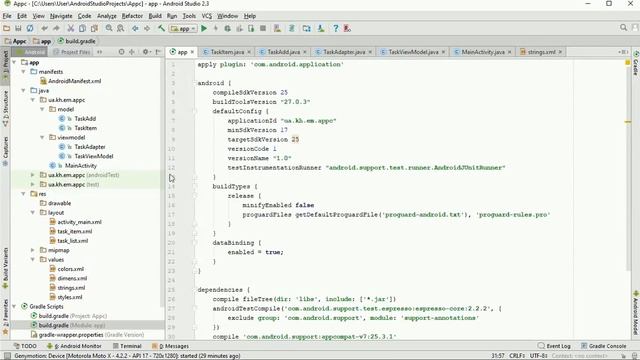
Task: Click the Find magnifier icon
Action: pos(109,28)
